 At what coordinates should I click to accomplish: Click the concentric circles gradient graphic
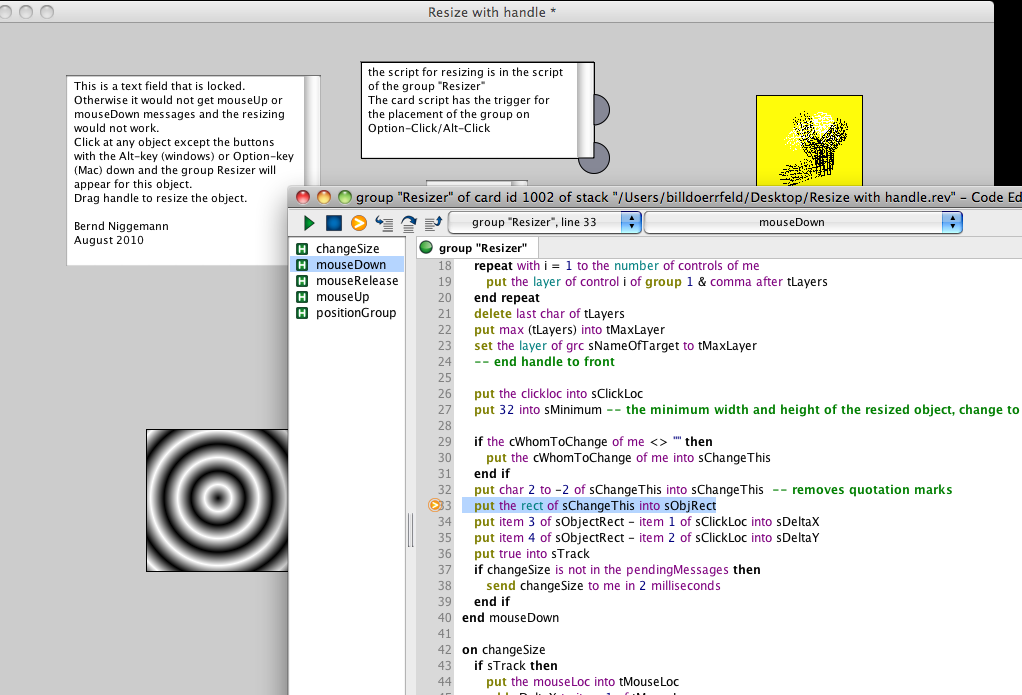pyautogui.click(x=216, y=497)
